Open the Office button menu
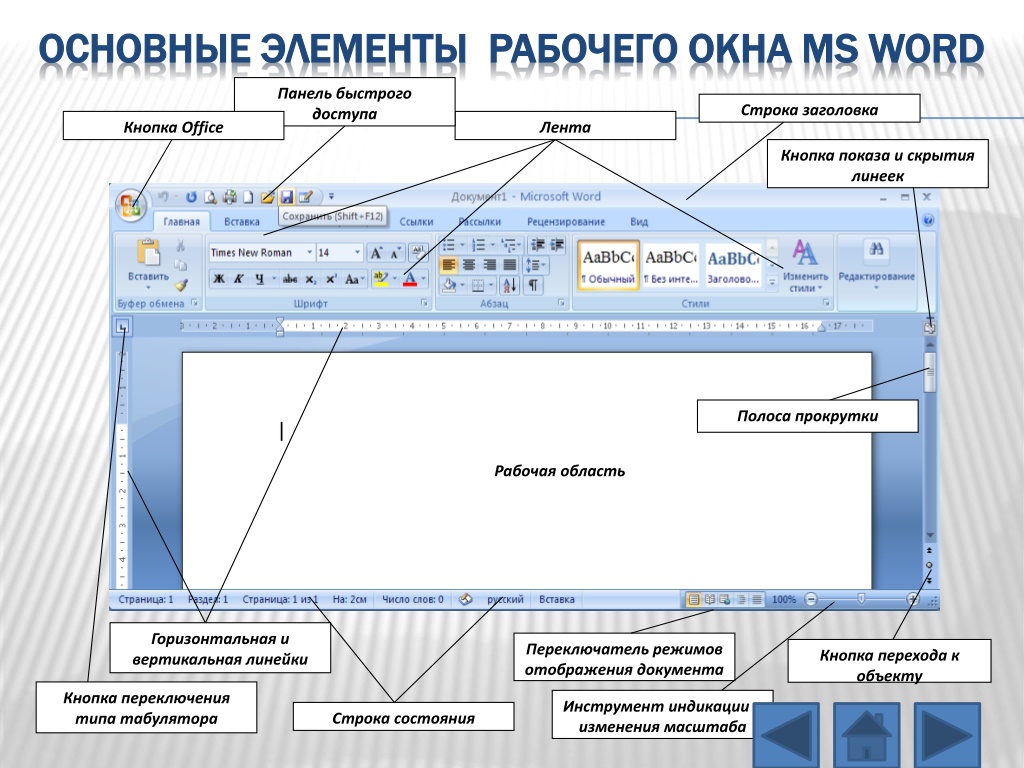The image size is (1024, 768). (x=132, y=205)
